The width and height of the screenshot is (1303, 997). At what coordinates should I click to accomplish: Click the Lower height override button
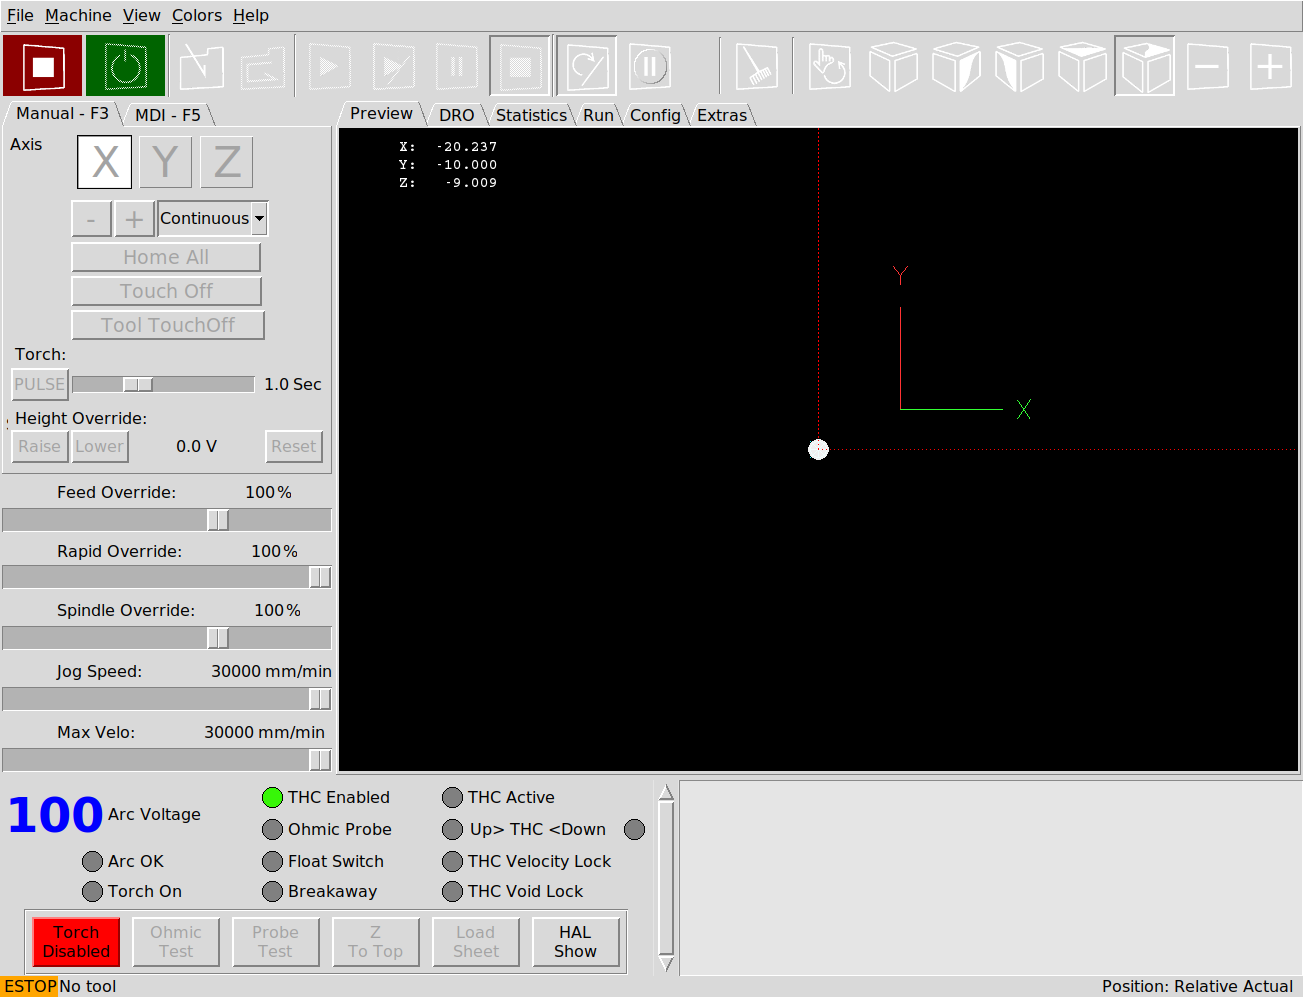(100, 446)
